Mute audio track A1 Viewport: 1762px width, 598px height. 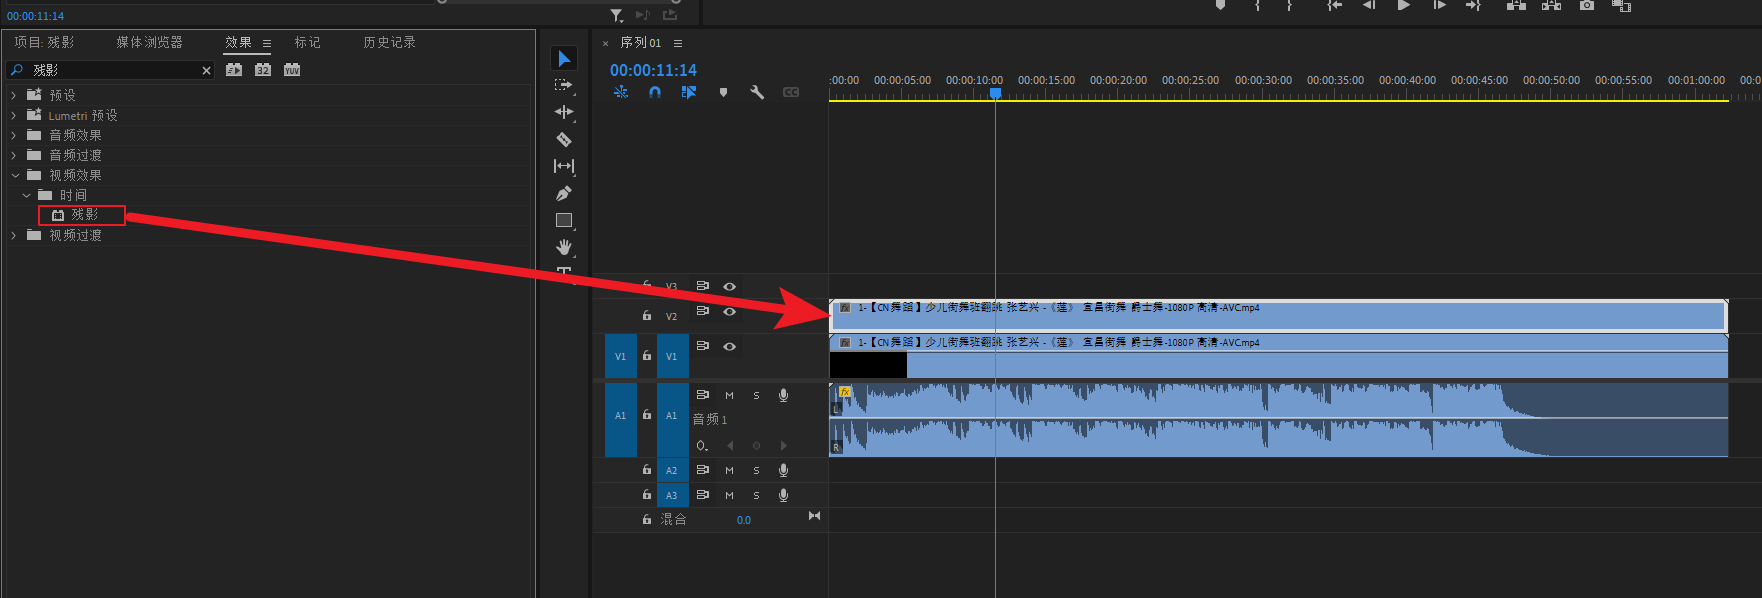pyautogui.click(x=729, y=395)
